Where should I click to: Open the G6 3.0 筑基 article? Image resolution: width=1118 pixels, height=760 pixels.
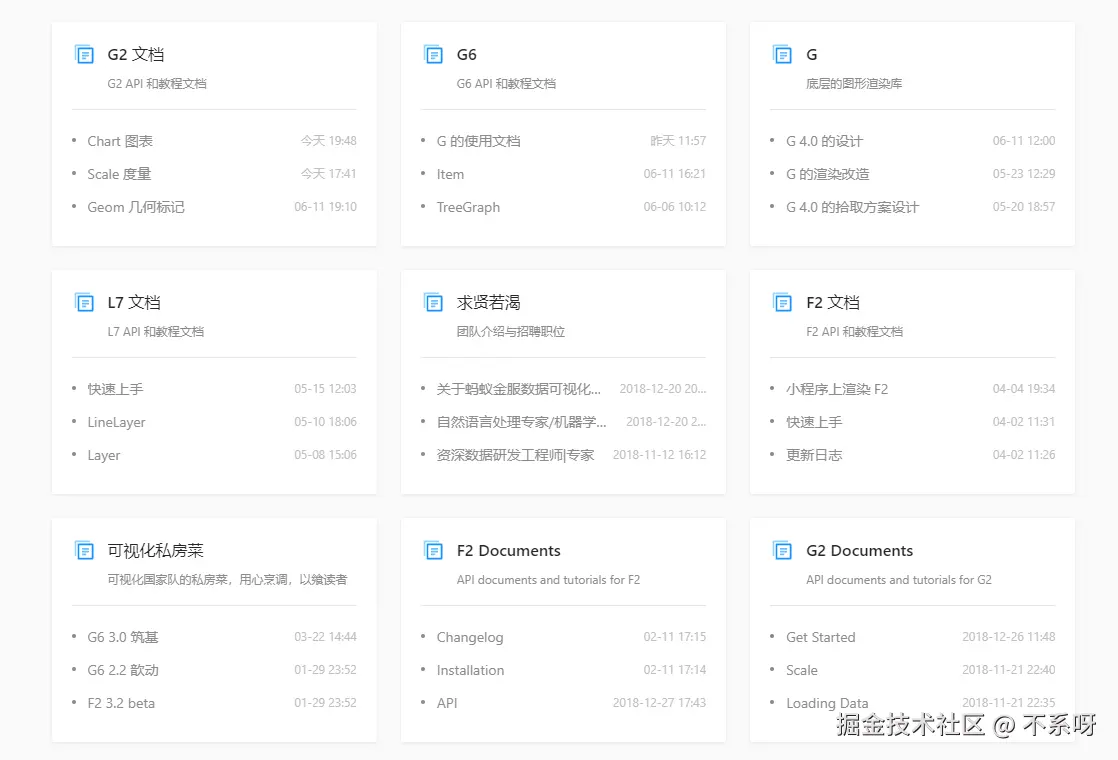point(123,637)
